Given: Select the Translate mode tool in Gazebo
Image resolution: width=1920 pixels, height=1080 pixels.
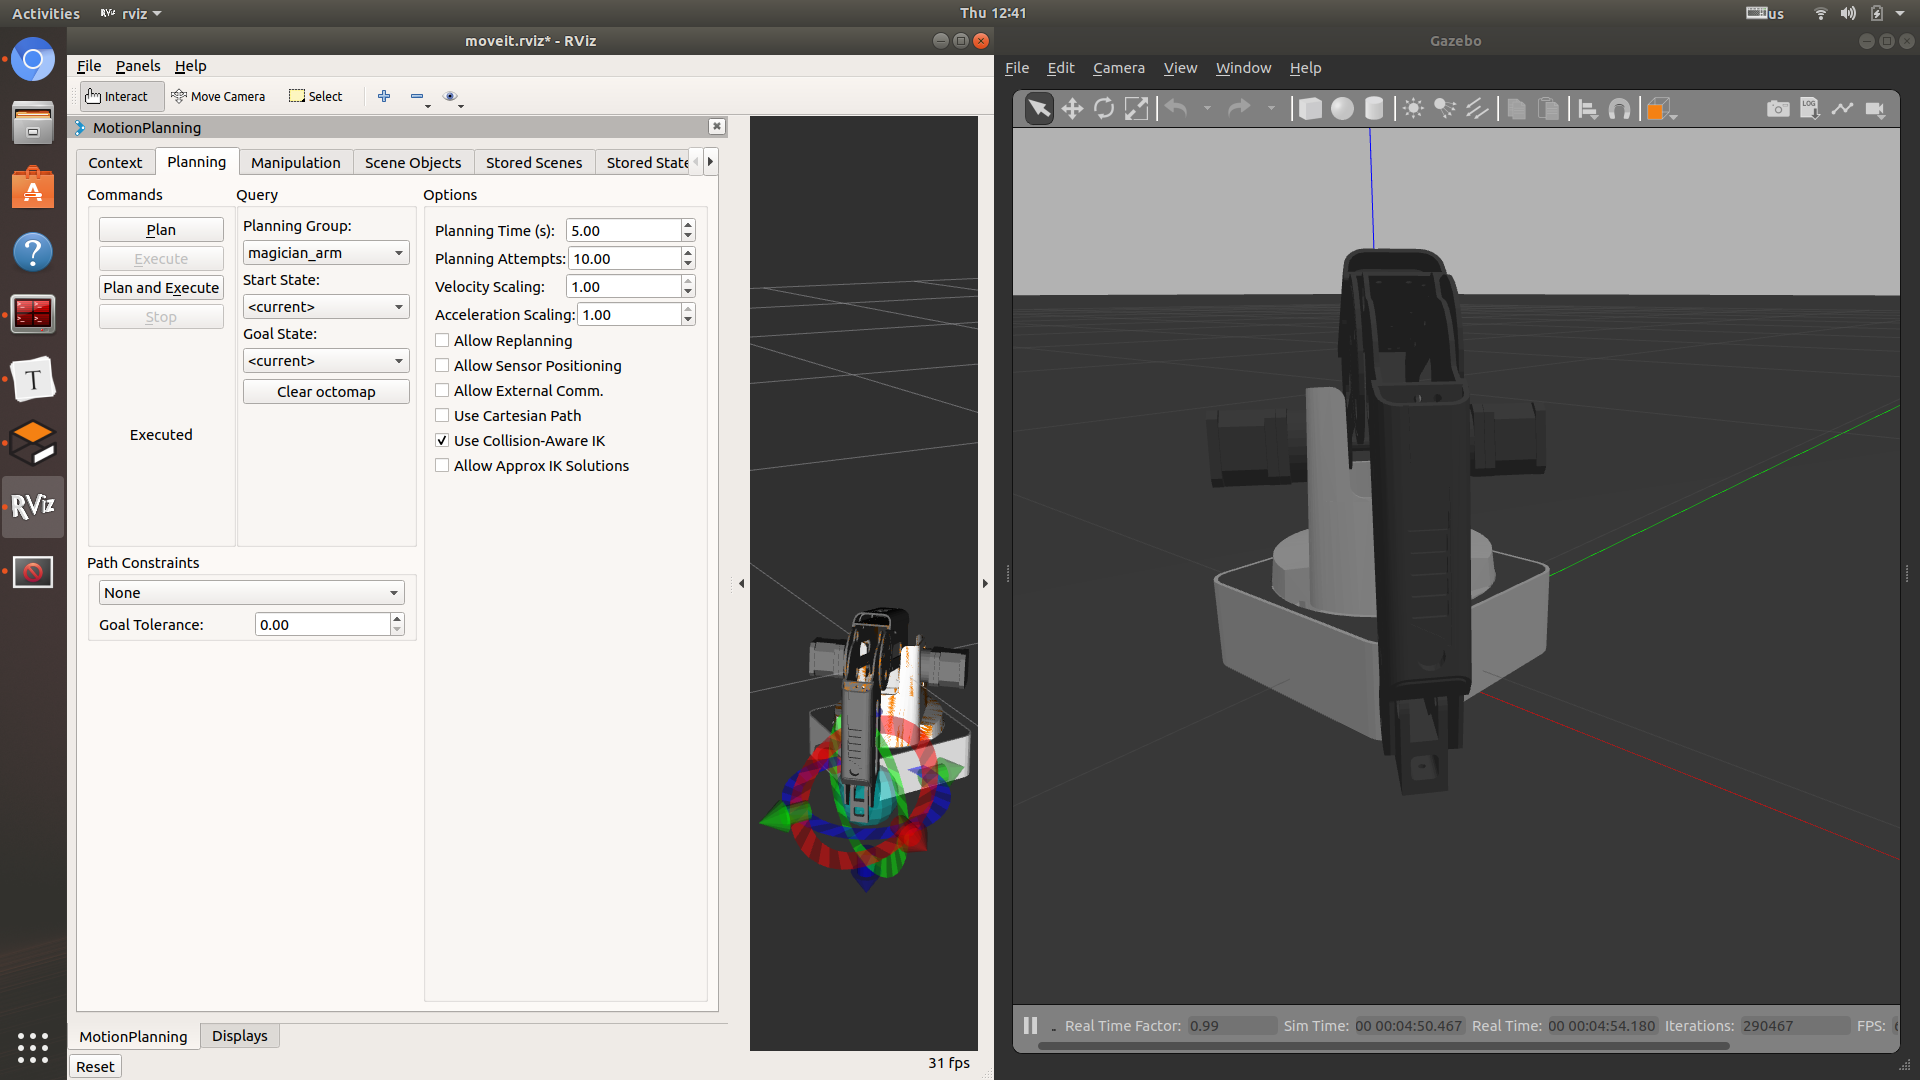Looking at the screenshot, I should point(1072,109).
